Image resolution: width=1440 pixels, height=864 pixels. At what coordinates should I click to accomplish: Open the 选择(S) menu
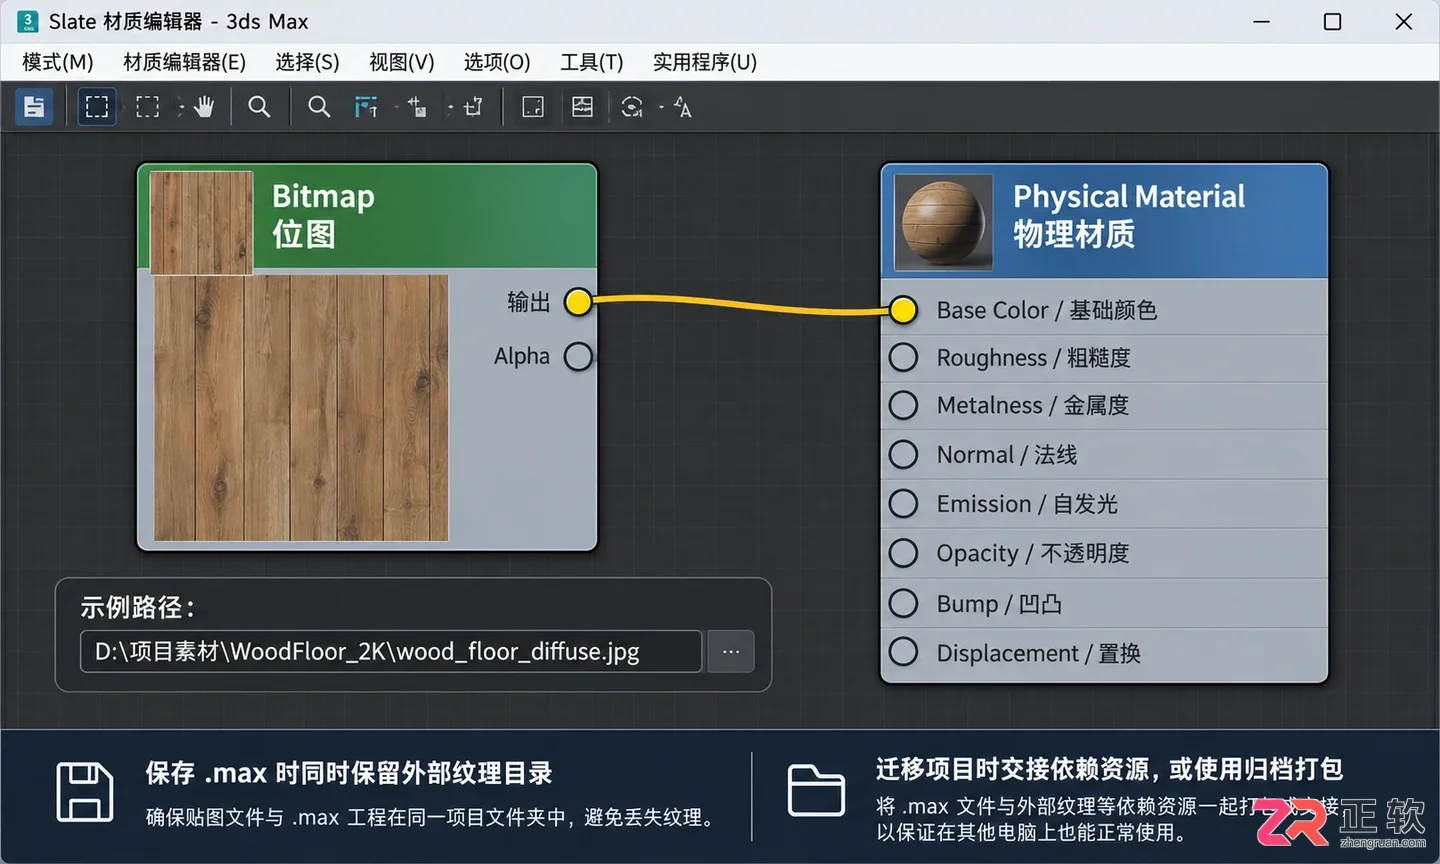(x=307, y=62)
